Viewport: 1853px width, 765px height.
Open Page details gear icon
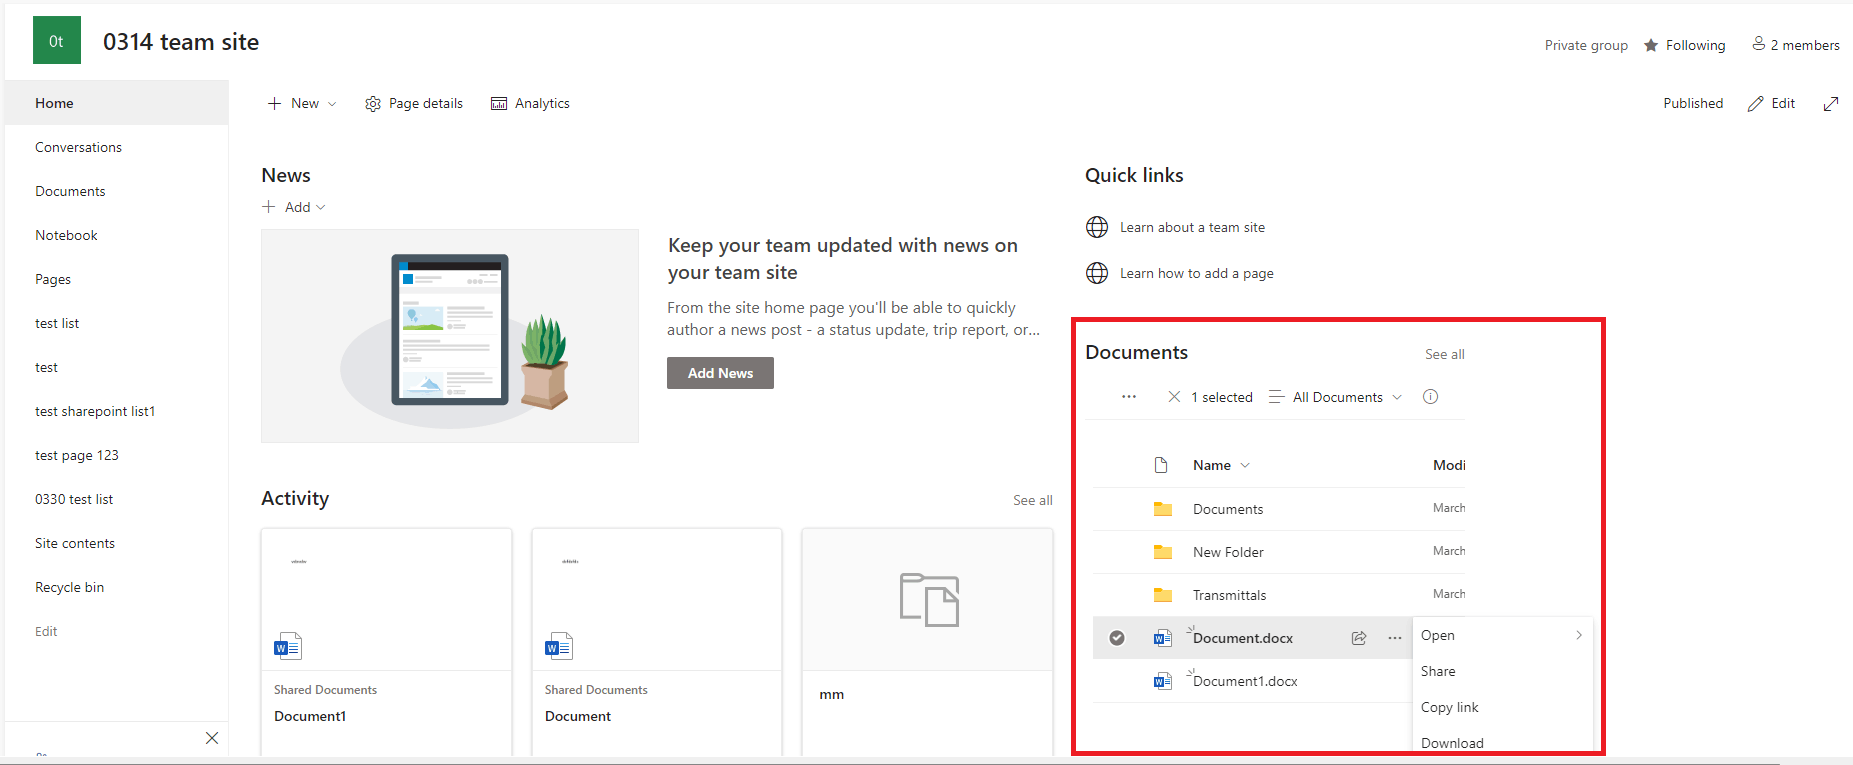373,104
